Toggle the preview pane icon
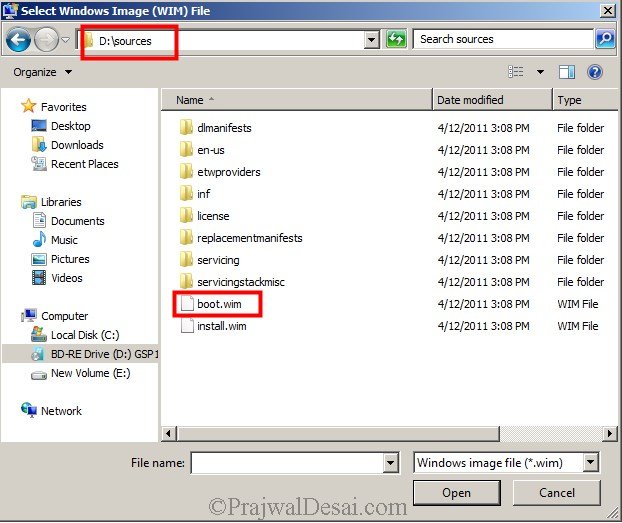Image resolution: width=622 pixels, height=523 pixels. tap(566, 72)
